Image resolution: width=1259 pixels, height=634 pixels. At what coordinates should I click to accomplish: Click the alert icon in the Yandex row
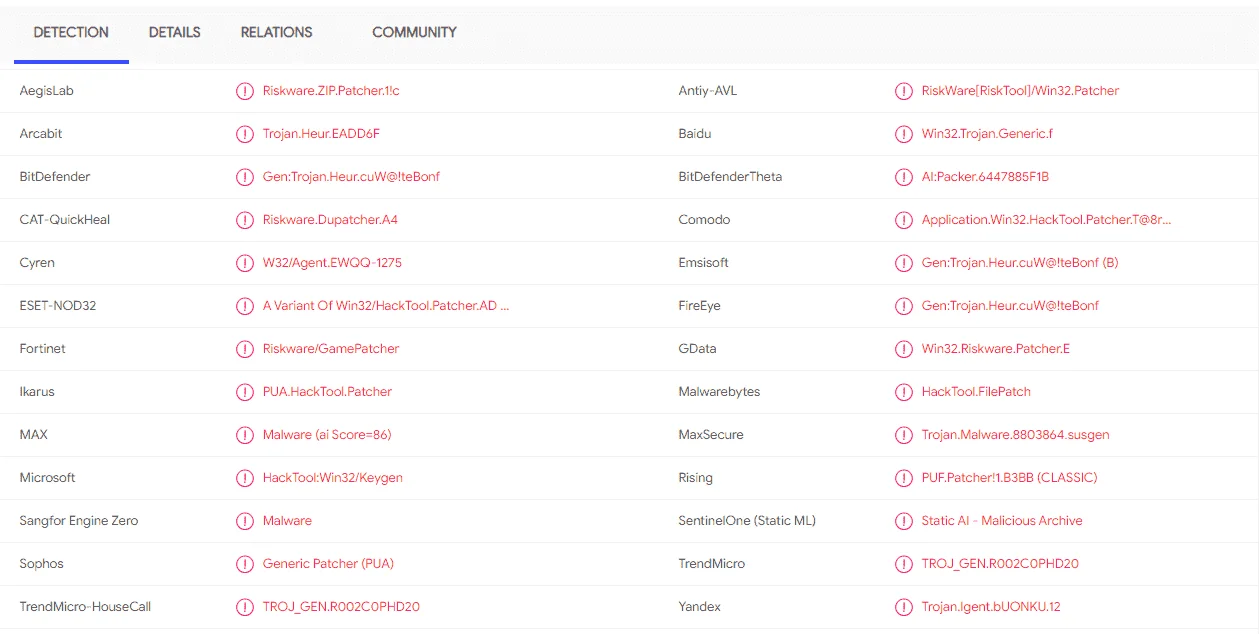[x=904, y=607]
